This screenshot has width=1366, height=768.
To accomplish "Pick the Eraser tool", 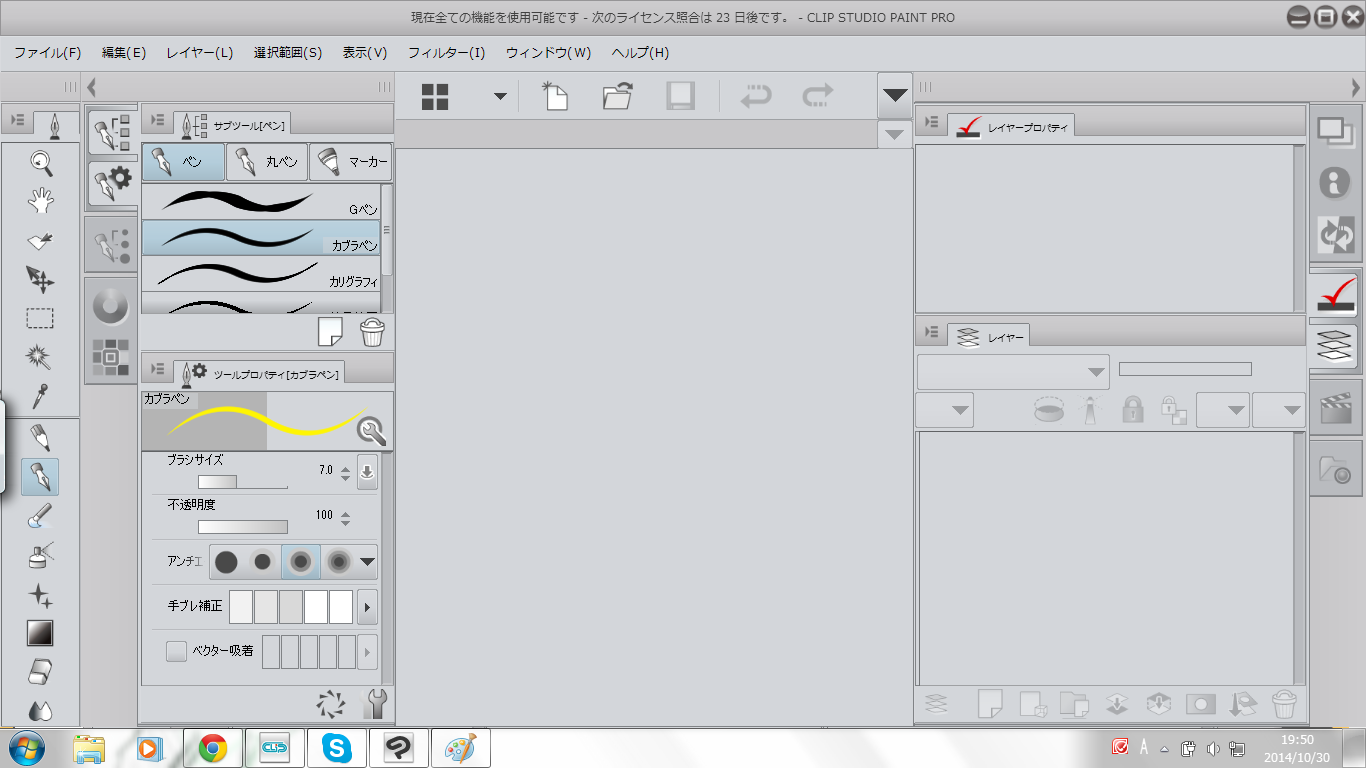I will (x=40, y=672).
